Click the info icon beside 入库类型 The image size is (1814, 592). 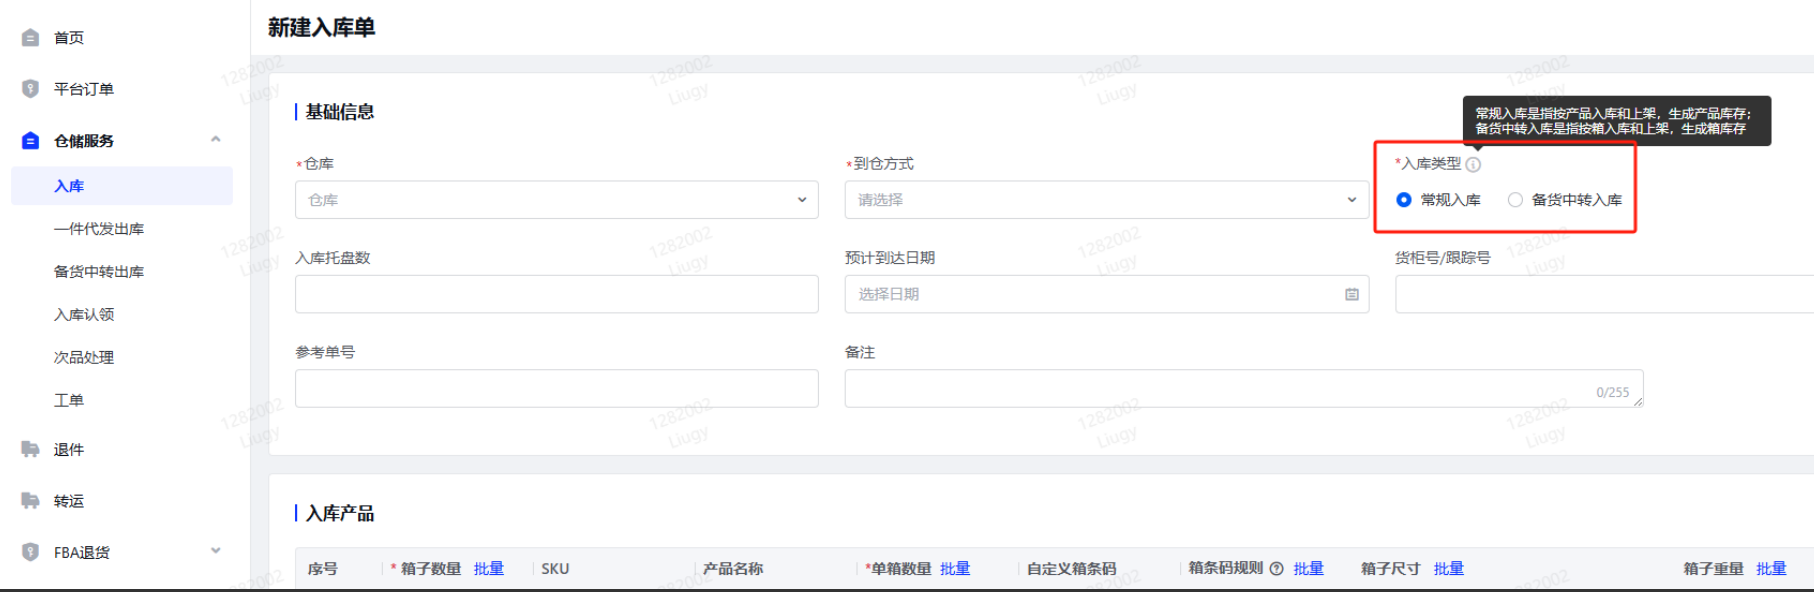click(1473, 165)
